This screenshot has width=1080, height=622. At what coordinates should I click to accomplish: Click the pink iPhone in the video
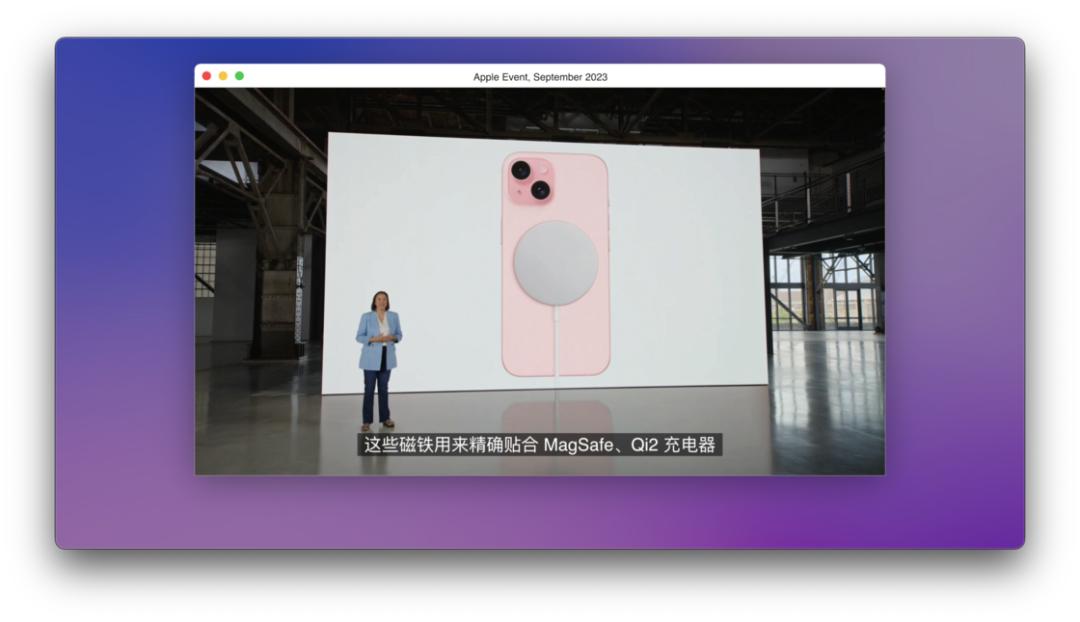[x=556, y=265]
